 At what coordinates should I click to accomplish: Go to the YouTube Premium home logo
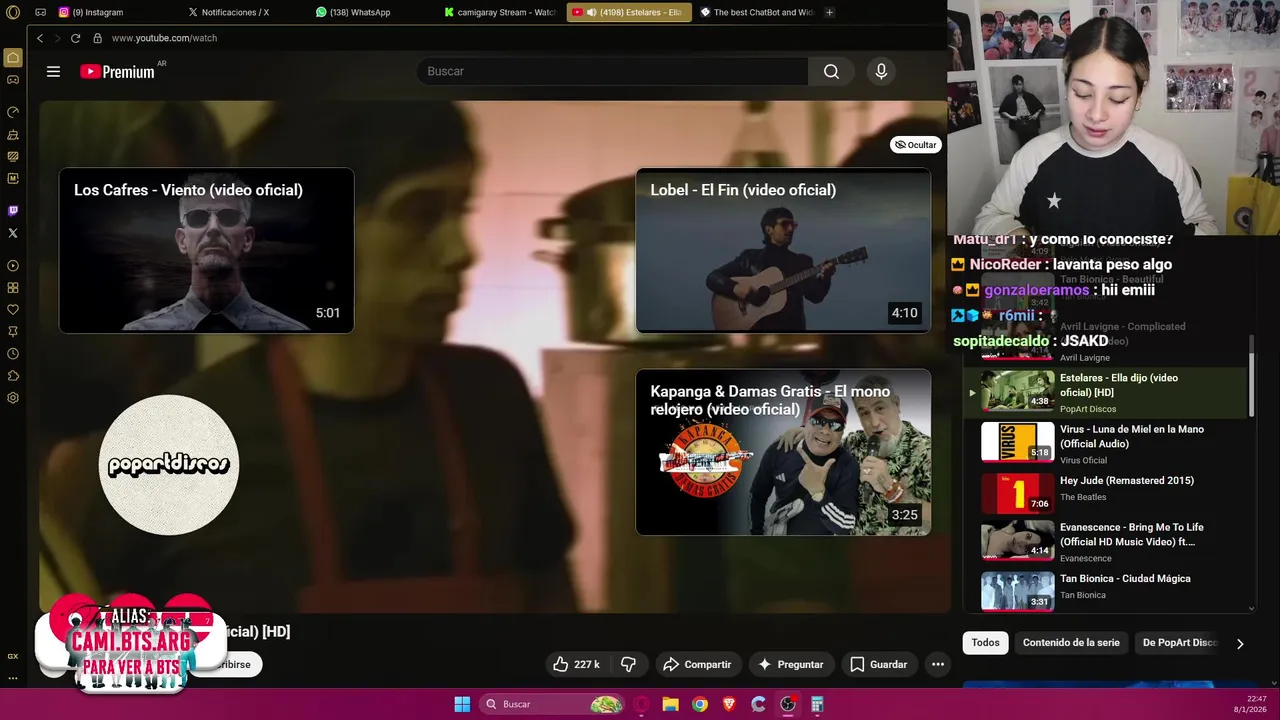pos(117,71)
